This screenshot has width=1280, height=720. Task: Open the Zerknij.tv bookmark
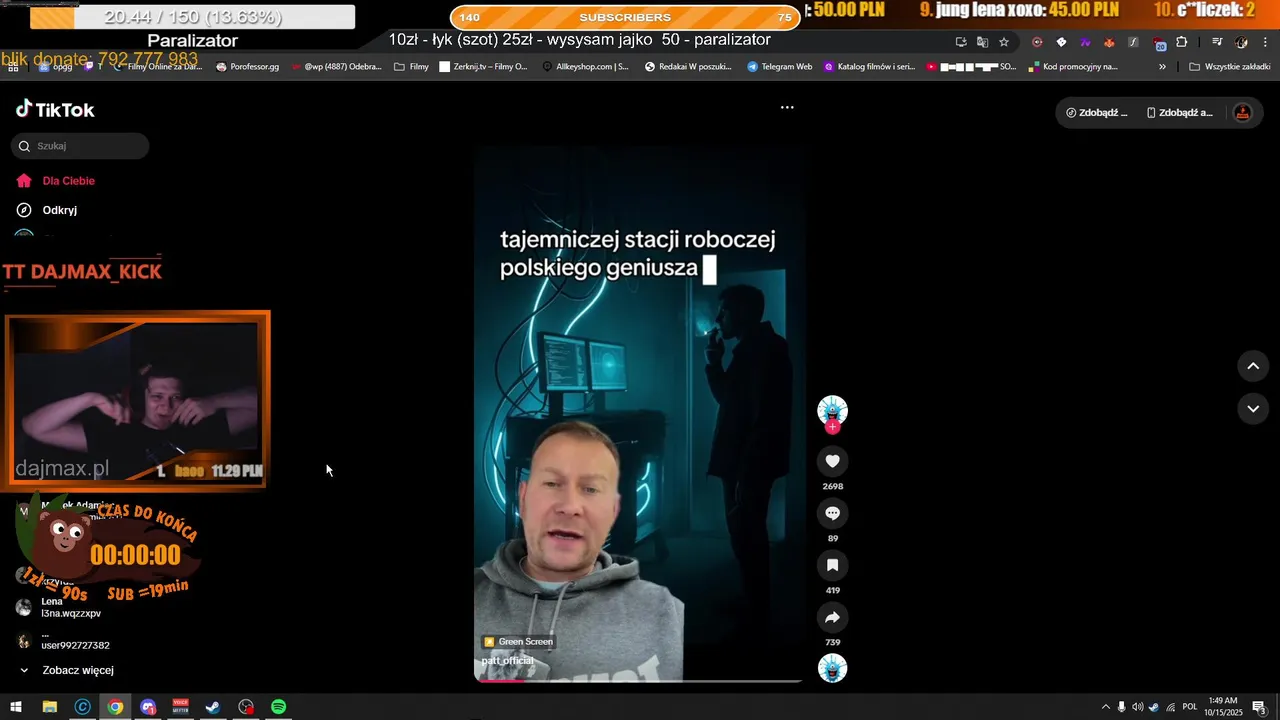pos(483,67)
